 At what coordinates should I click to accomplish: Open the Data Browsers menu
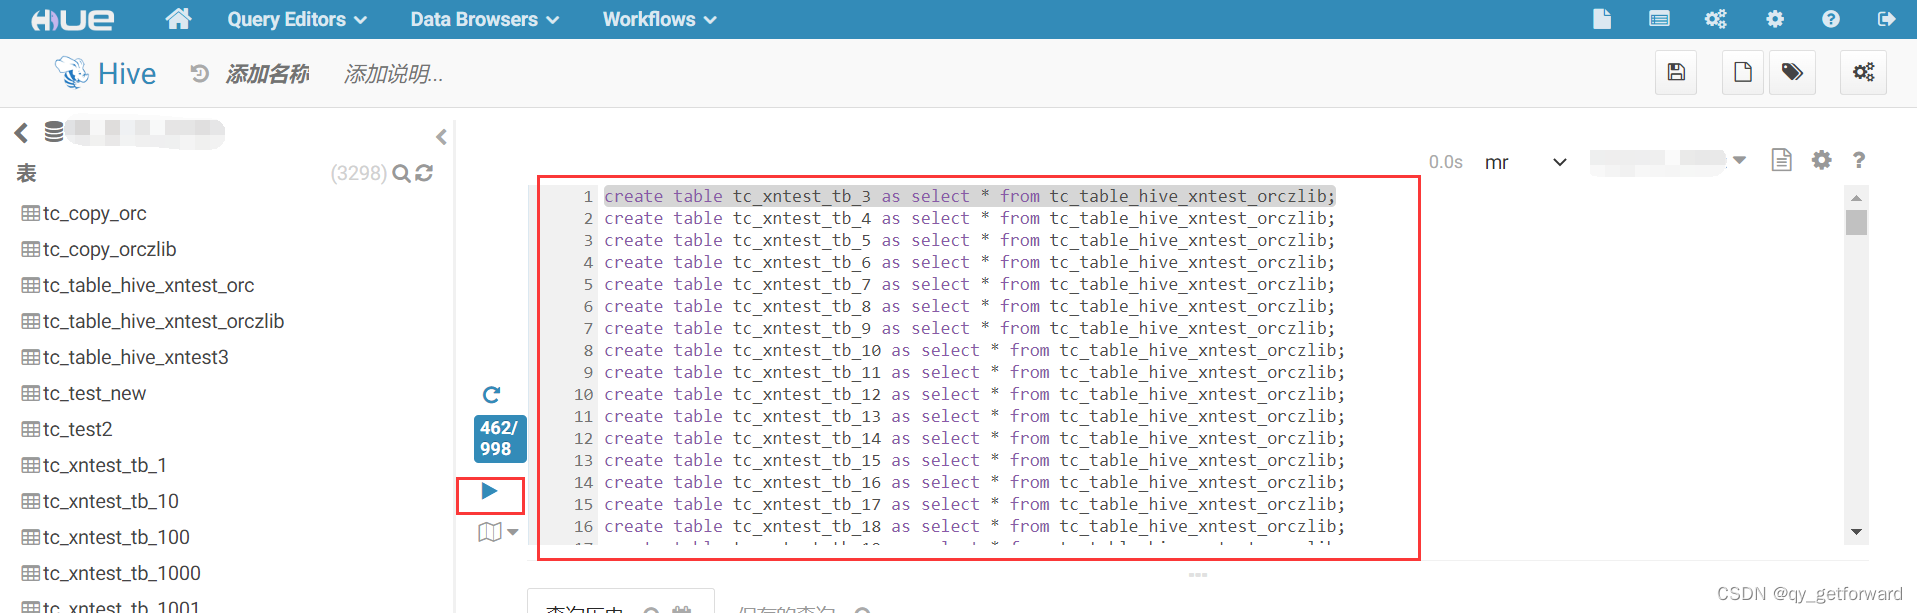coord(484,19)
